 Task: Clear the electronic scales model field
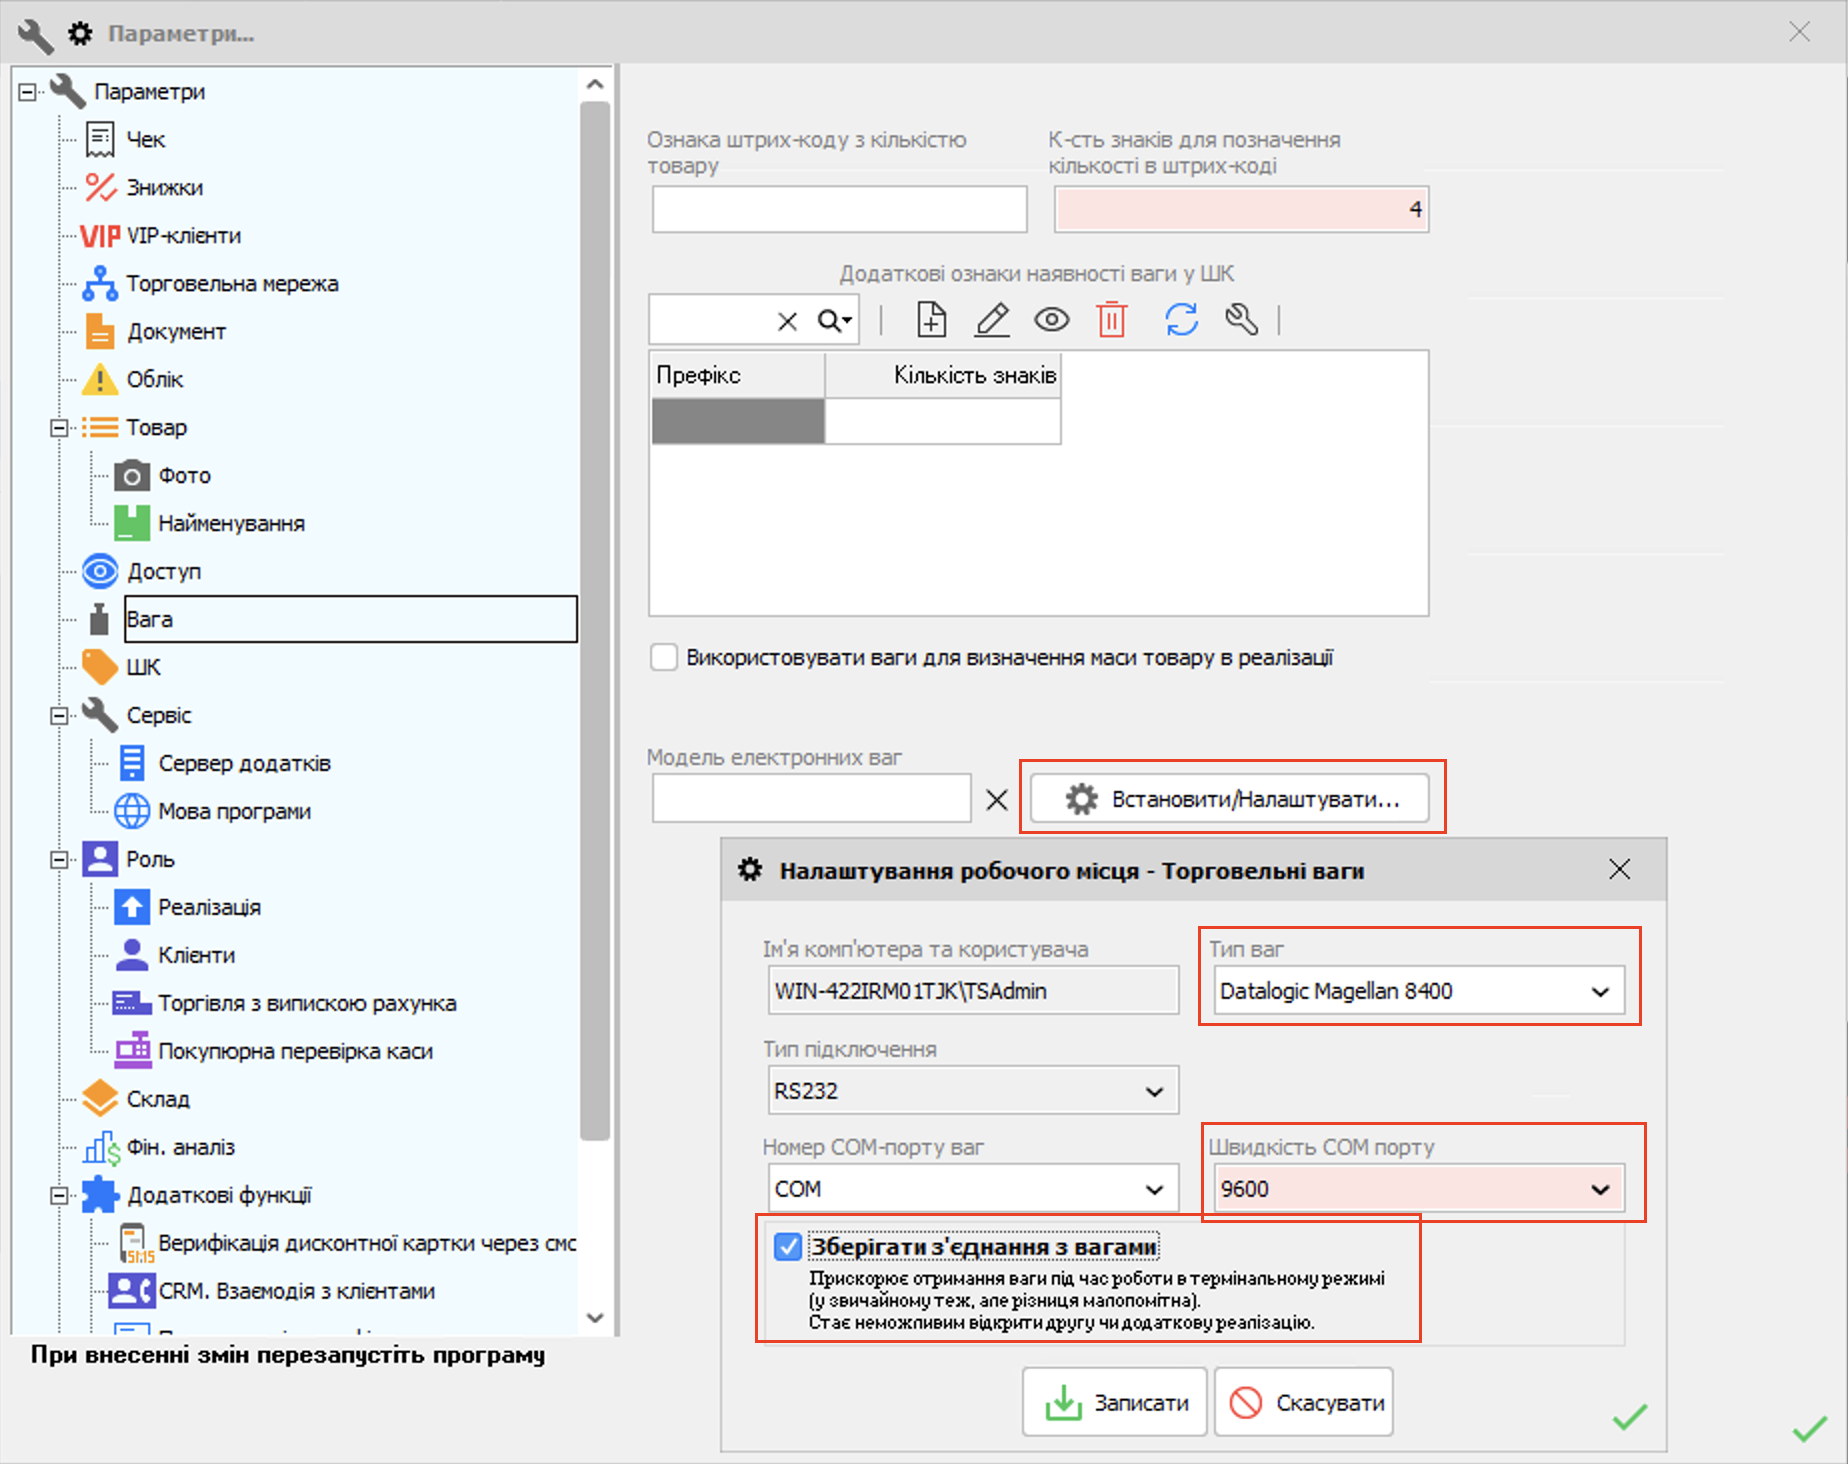click(997, 800)
